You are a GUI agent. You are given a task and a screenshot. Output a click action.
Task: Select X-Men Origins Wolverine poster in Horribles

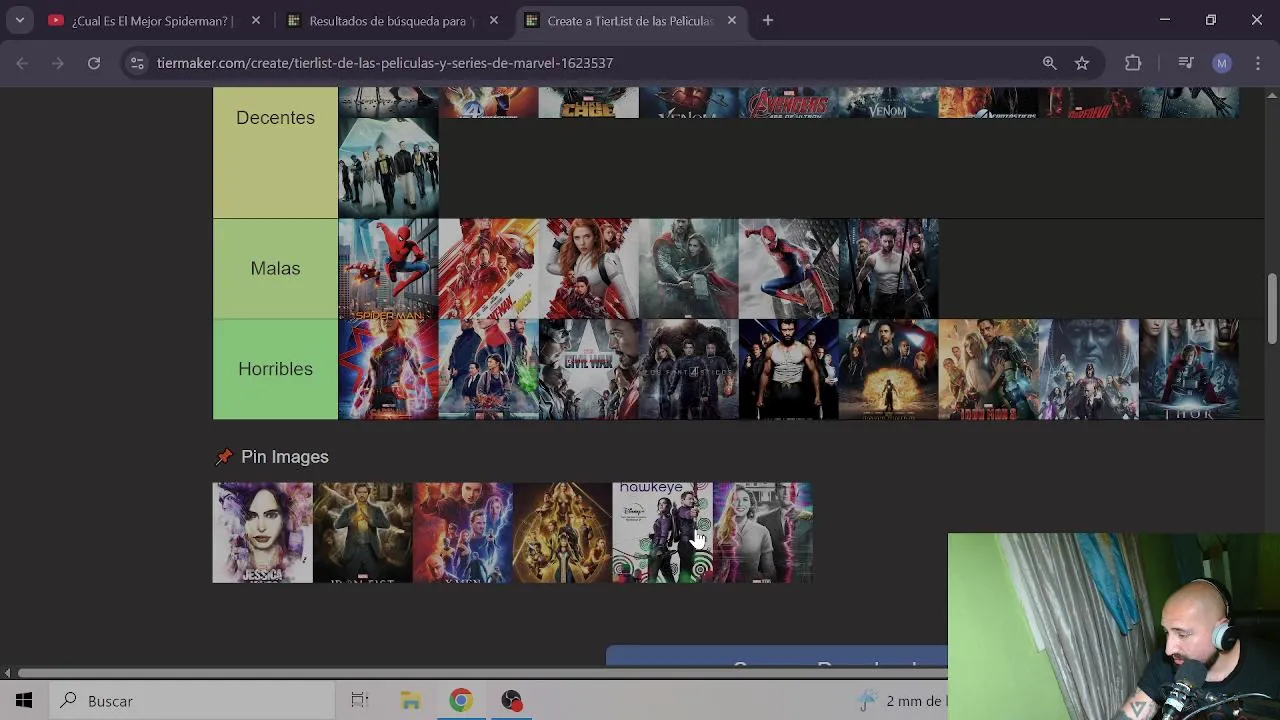click(788, 369)
